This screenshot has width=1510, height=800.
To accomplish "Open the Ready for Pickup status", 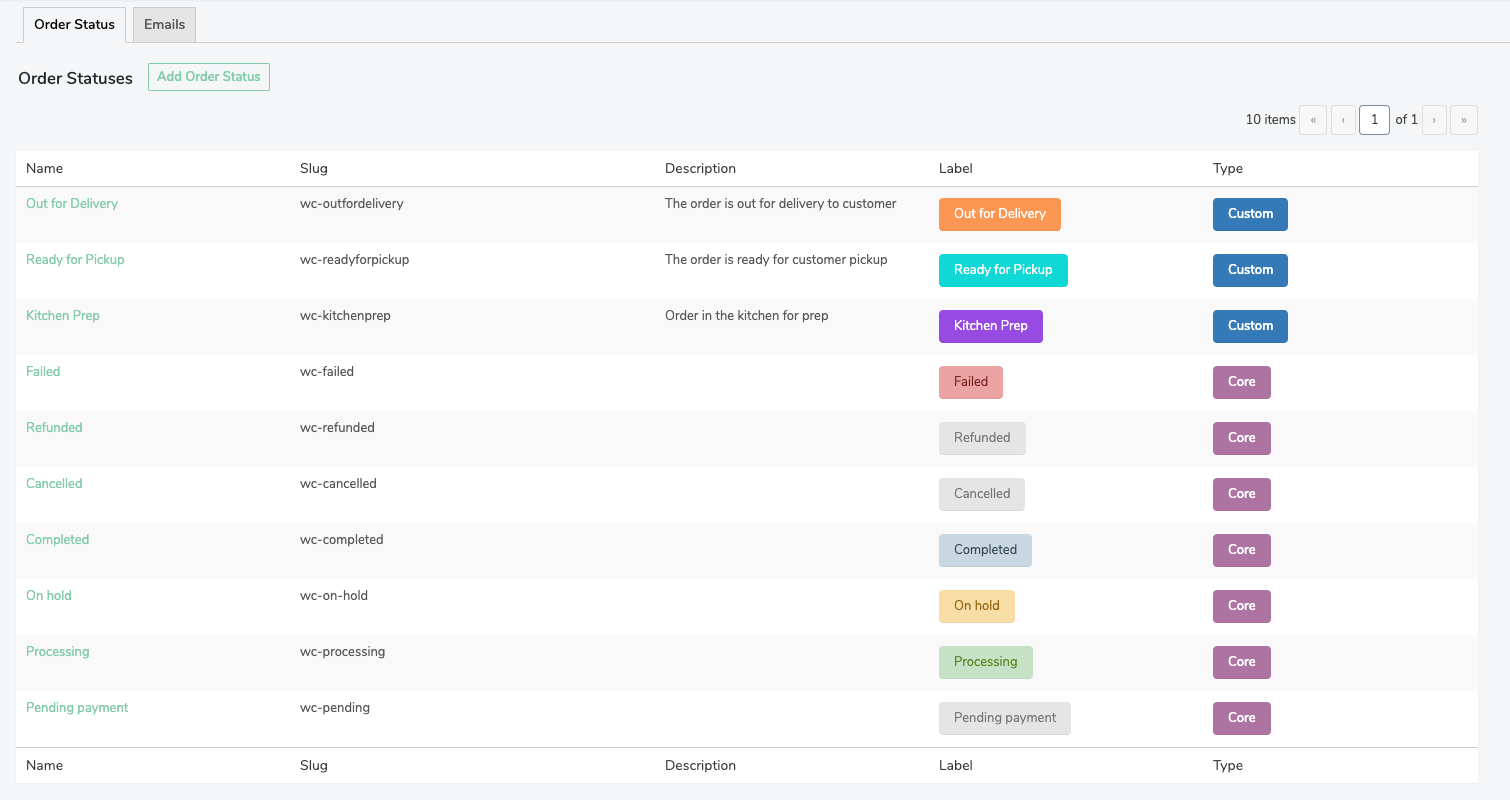I will 75,259.
